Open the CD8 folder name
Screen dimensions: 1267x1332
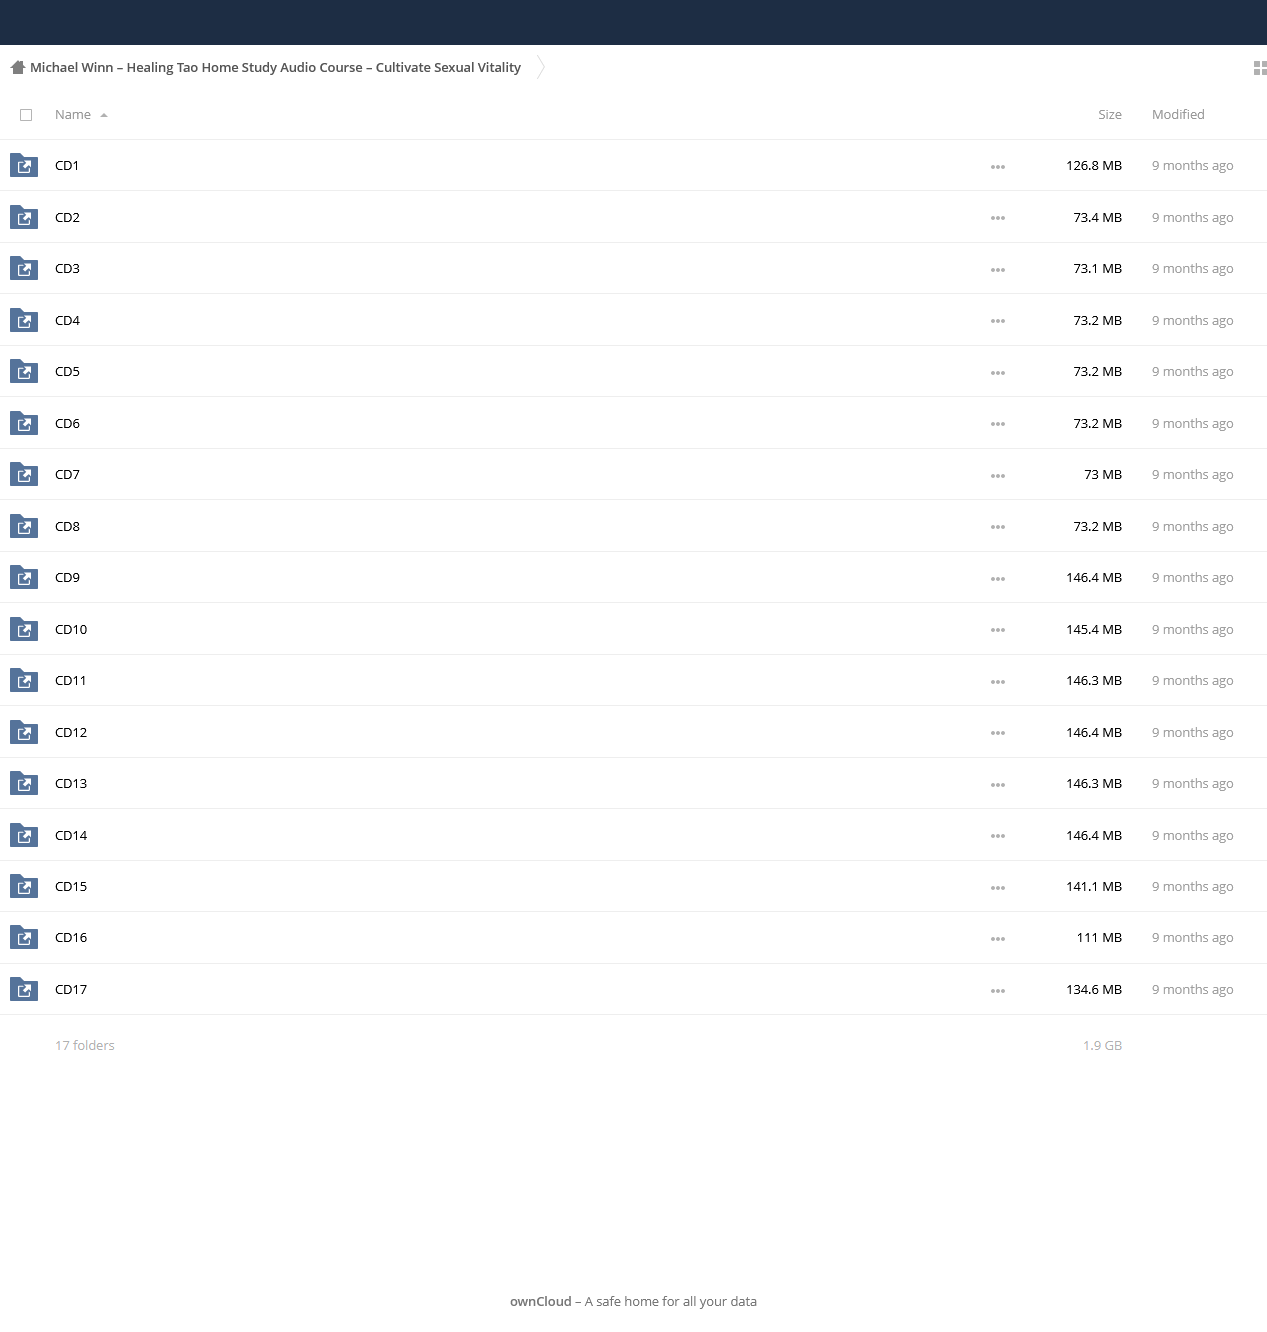click(x=67, y=526)
